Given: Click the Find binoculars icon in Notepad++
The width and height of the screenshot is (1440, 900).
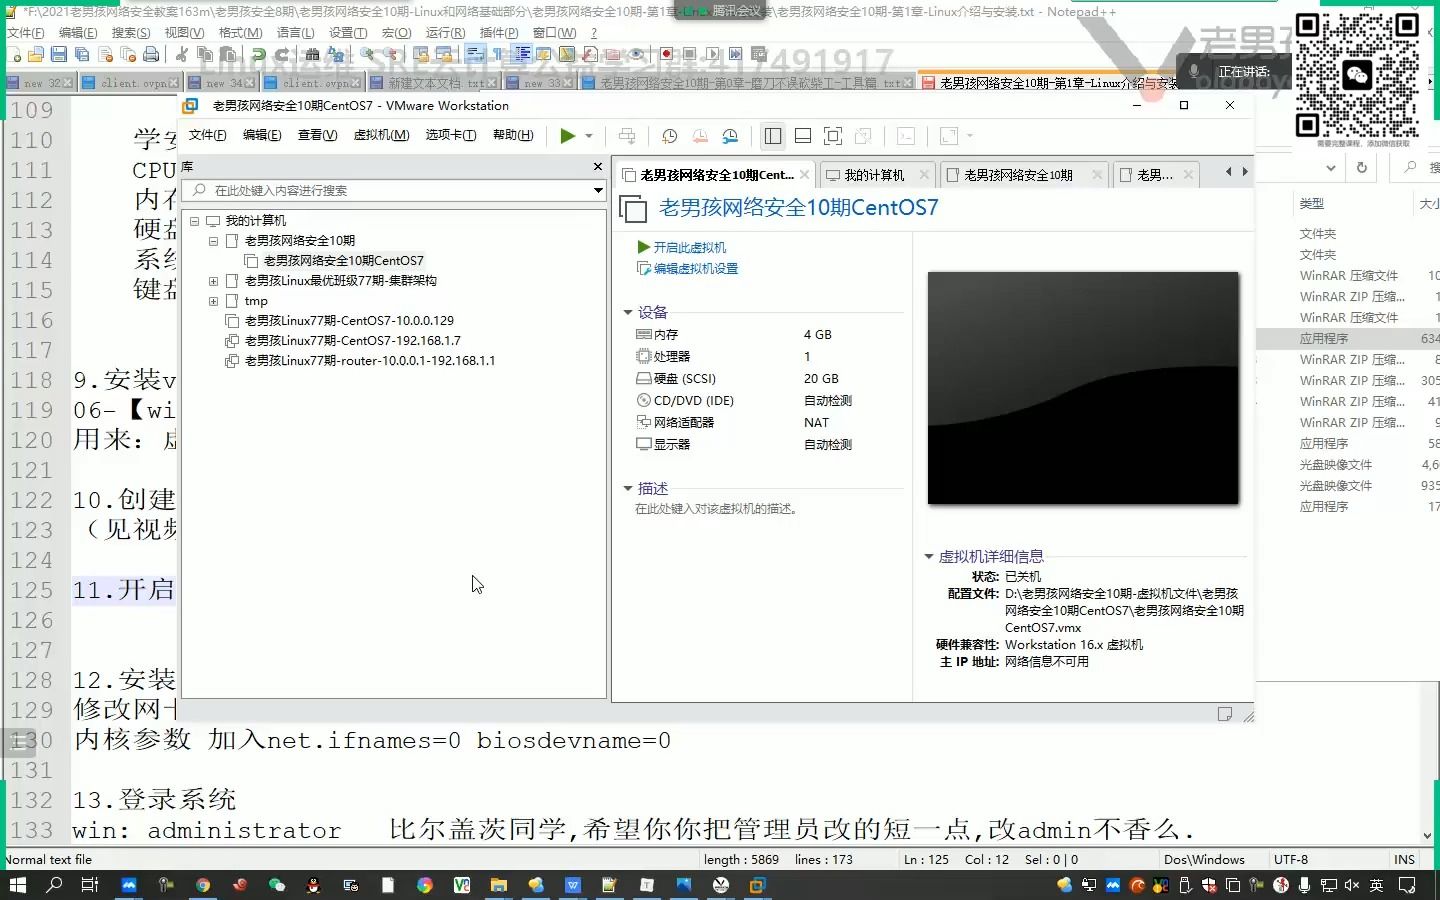Looking at the screenshot, I should pos(313,54).
